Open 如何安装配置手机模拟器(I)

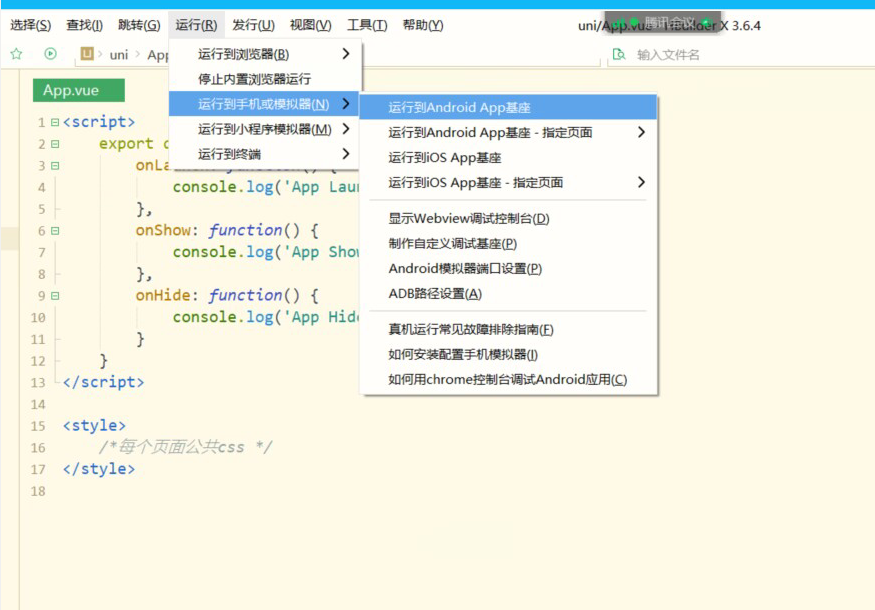pyautogui.click(x=508, y=354)
